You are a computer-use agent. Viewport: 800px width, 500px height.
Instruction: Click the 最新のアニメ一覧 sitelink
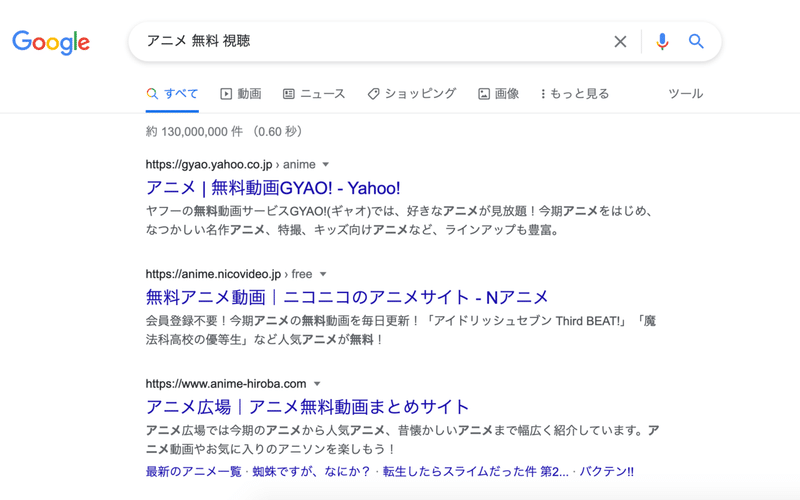click(193, 471)
